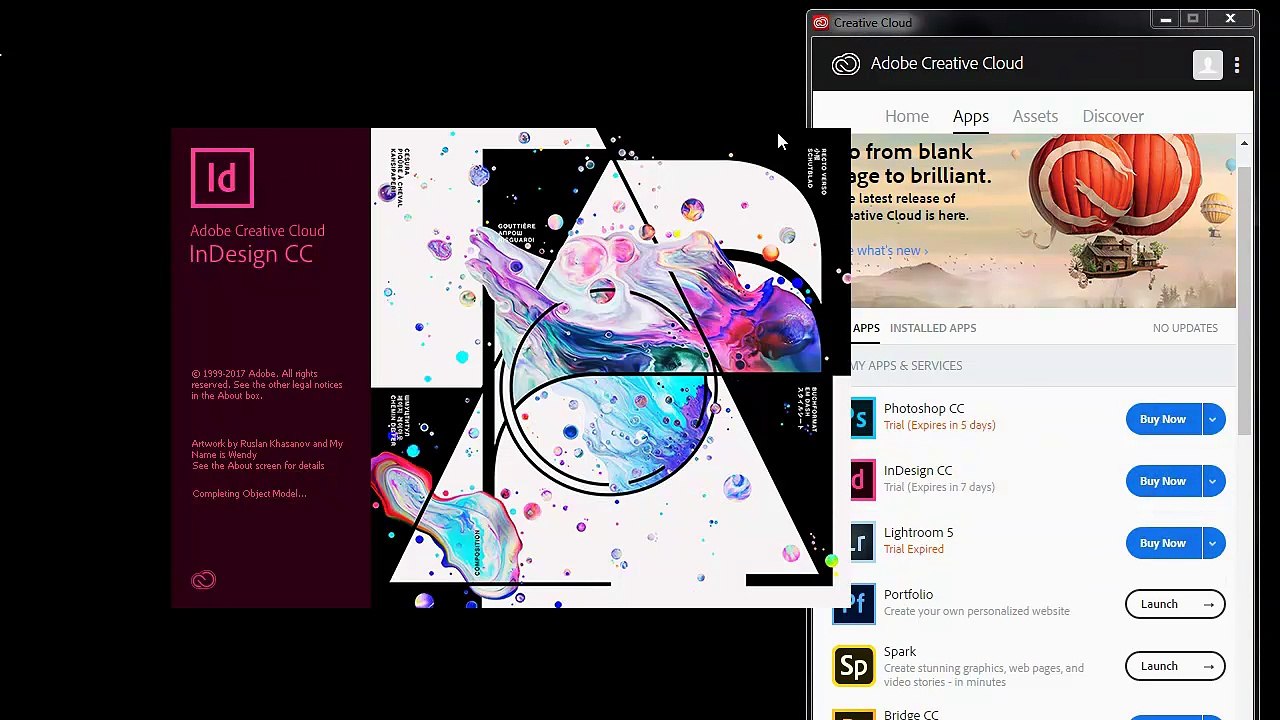Viewport: 1280px width, 720px height.
Task: Switch to the Home tab
Action: [x=907, y=116]
